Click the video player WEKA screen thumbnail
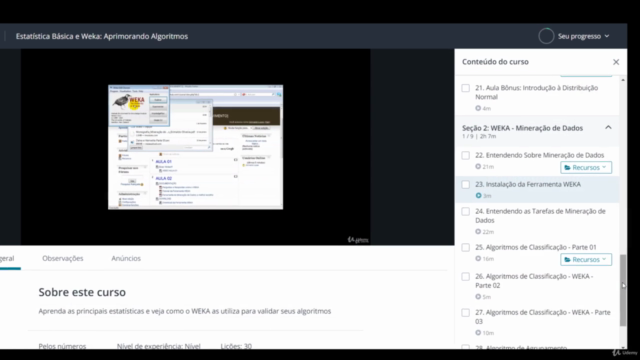This screenshot has width=640, height=360. [x=196, y=147]
